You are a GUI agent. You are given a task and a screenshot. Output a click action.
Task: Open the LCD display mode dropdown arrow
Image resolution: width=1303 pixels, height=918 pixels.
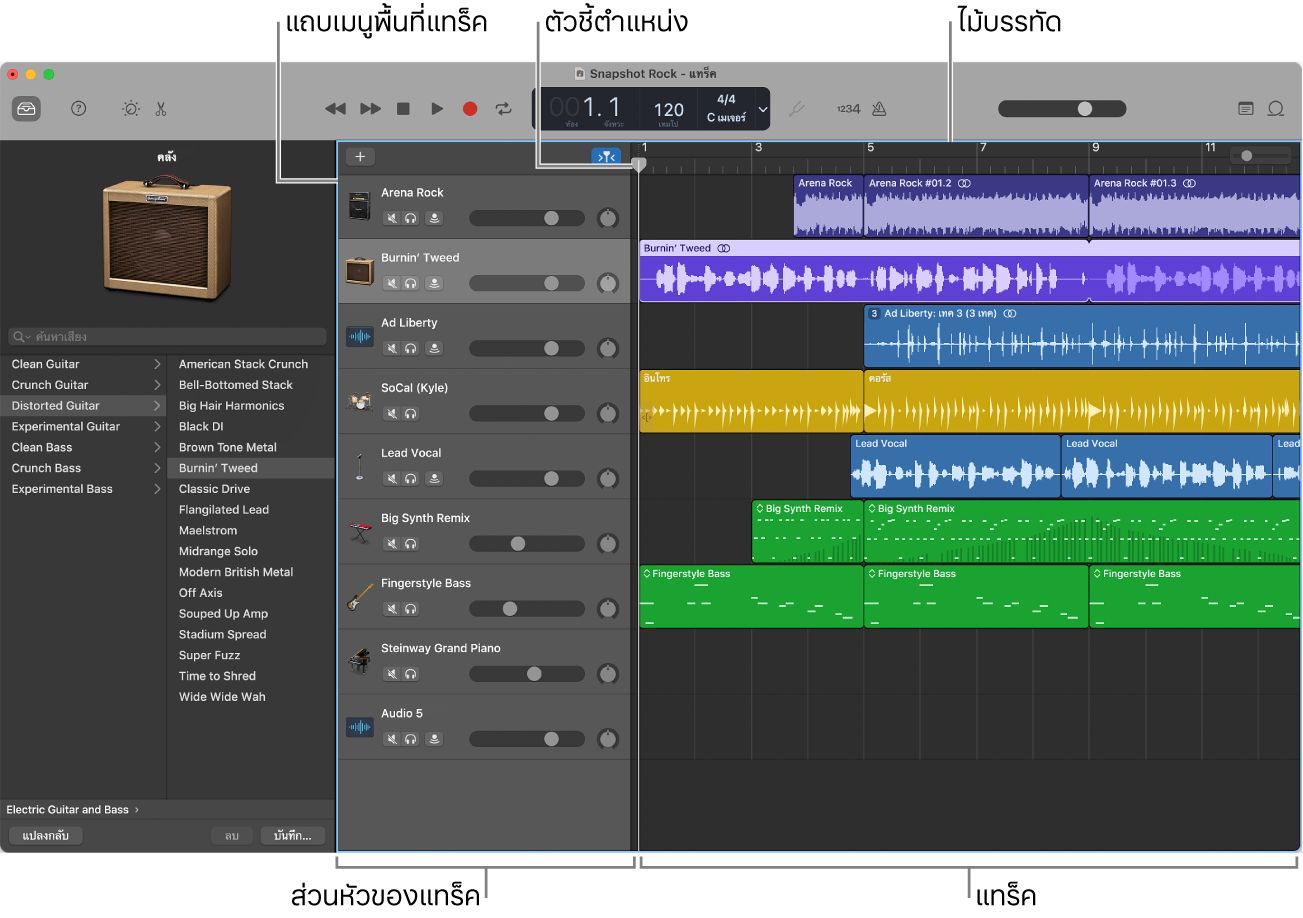[763, 109]
